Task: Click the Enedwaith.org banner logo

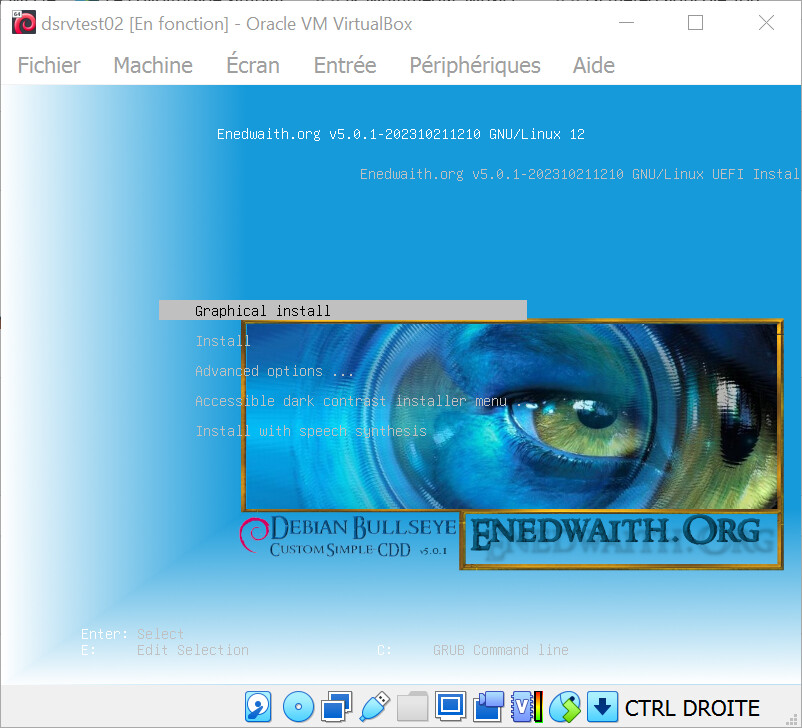Action: point(621,539)
